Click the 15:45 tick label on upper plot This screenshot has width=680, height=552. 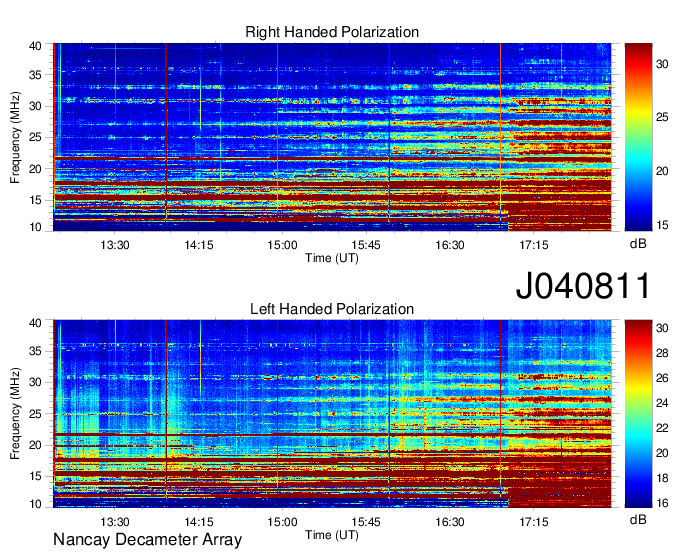point(366,245)
